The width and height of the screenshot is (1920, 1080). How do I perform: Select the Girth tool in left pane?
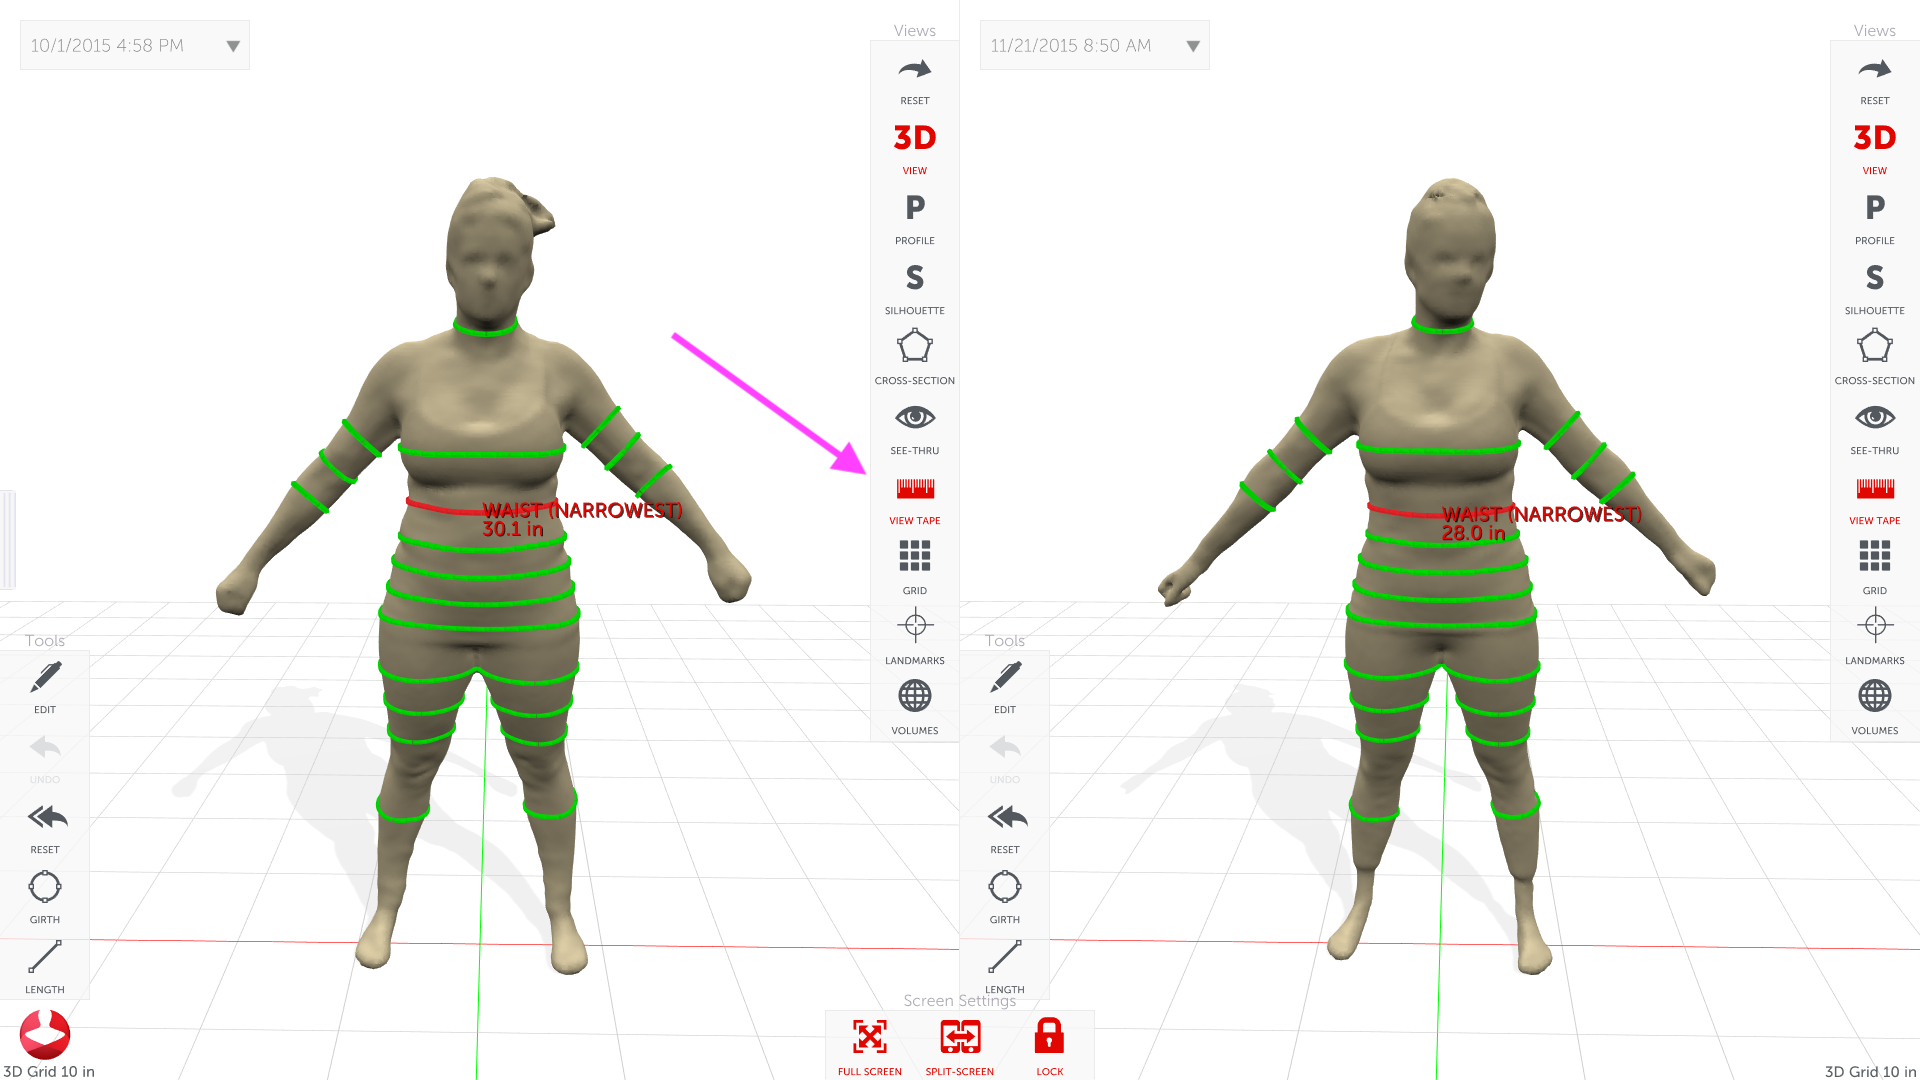pyautogui.click(x=45, y=888)
